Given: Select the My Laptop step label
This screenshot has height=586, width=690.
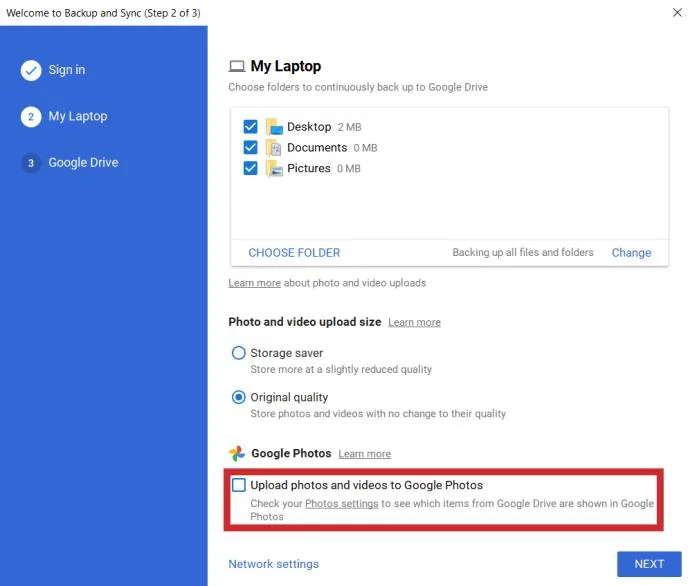Looking at the screenshot, I should [x=78, y=116].
